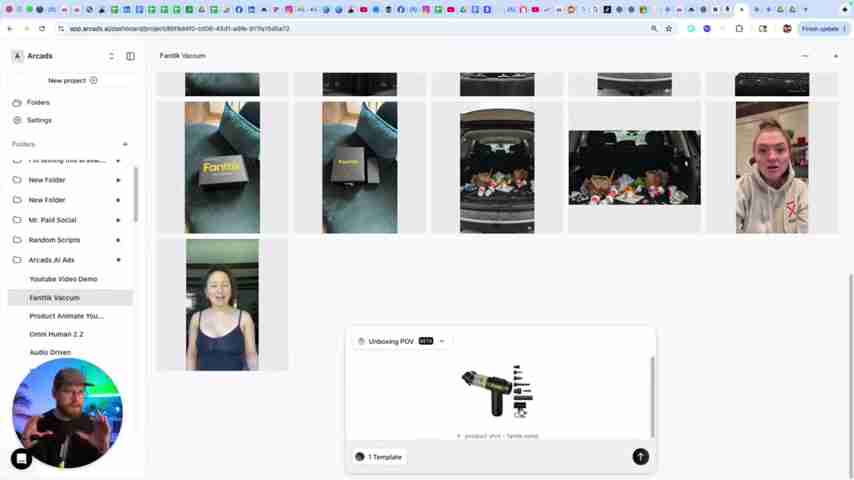Click the New project button
The image size is (854, 480).
[x=72, y=80]
